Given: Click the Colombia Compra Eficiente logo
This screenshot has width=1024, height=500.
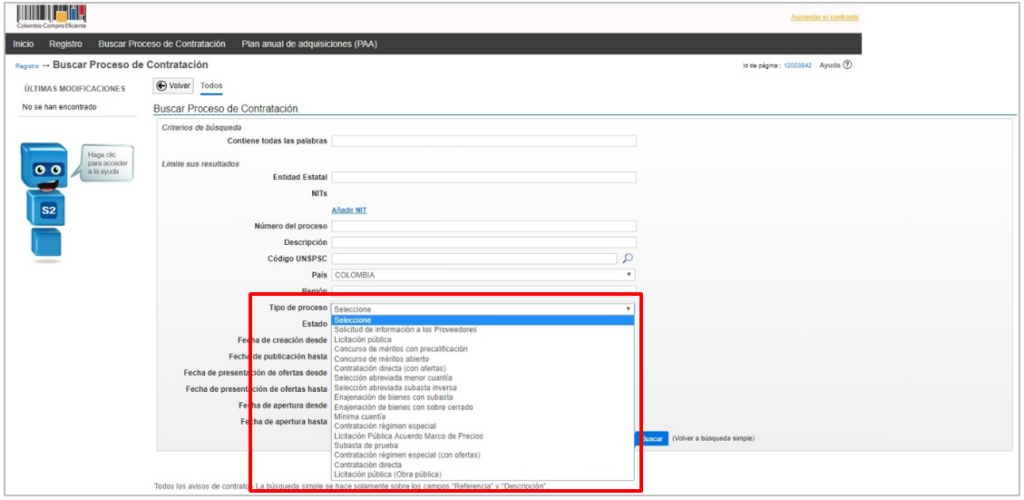Looking at the screenshot, I should point(50,15).
